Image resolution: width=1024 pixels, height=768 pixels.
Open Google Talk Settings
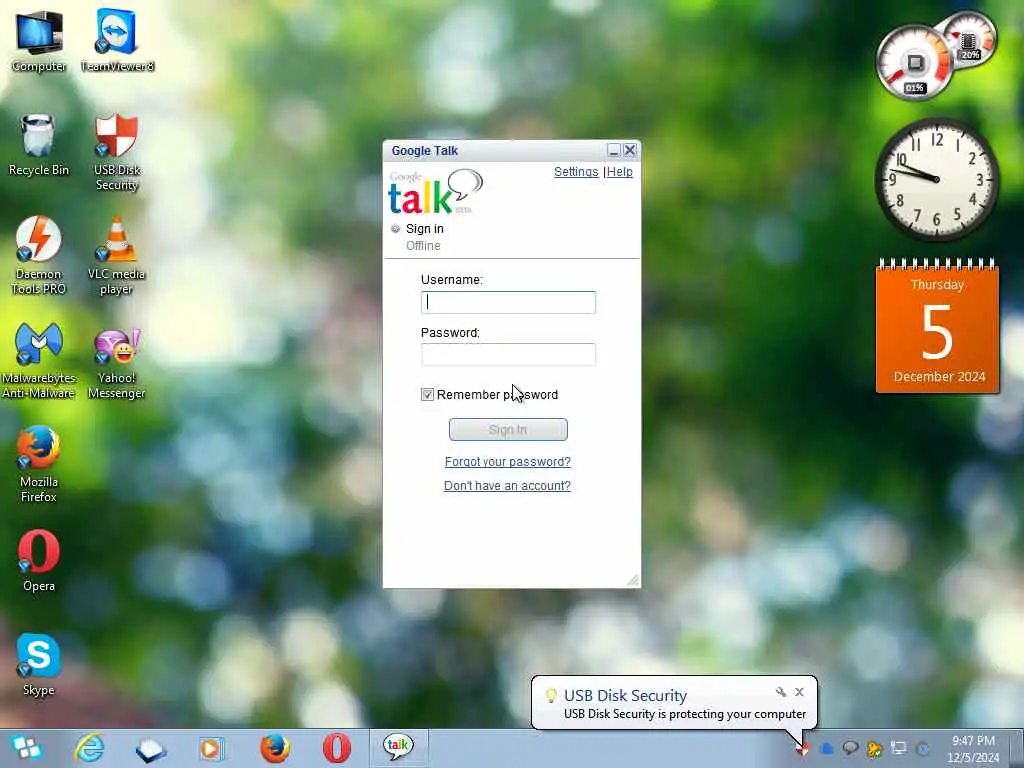click(576, 172)
